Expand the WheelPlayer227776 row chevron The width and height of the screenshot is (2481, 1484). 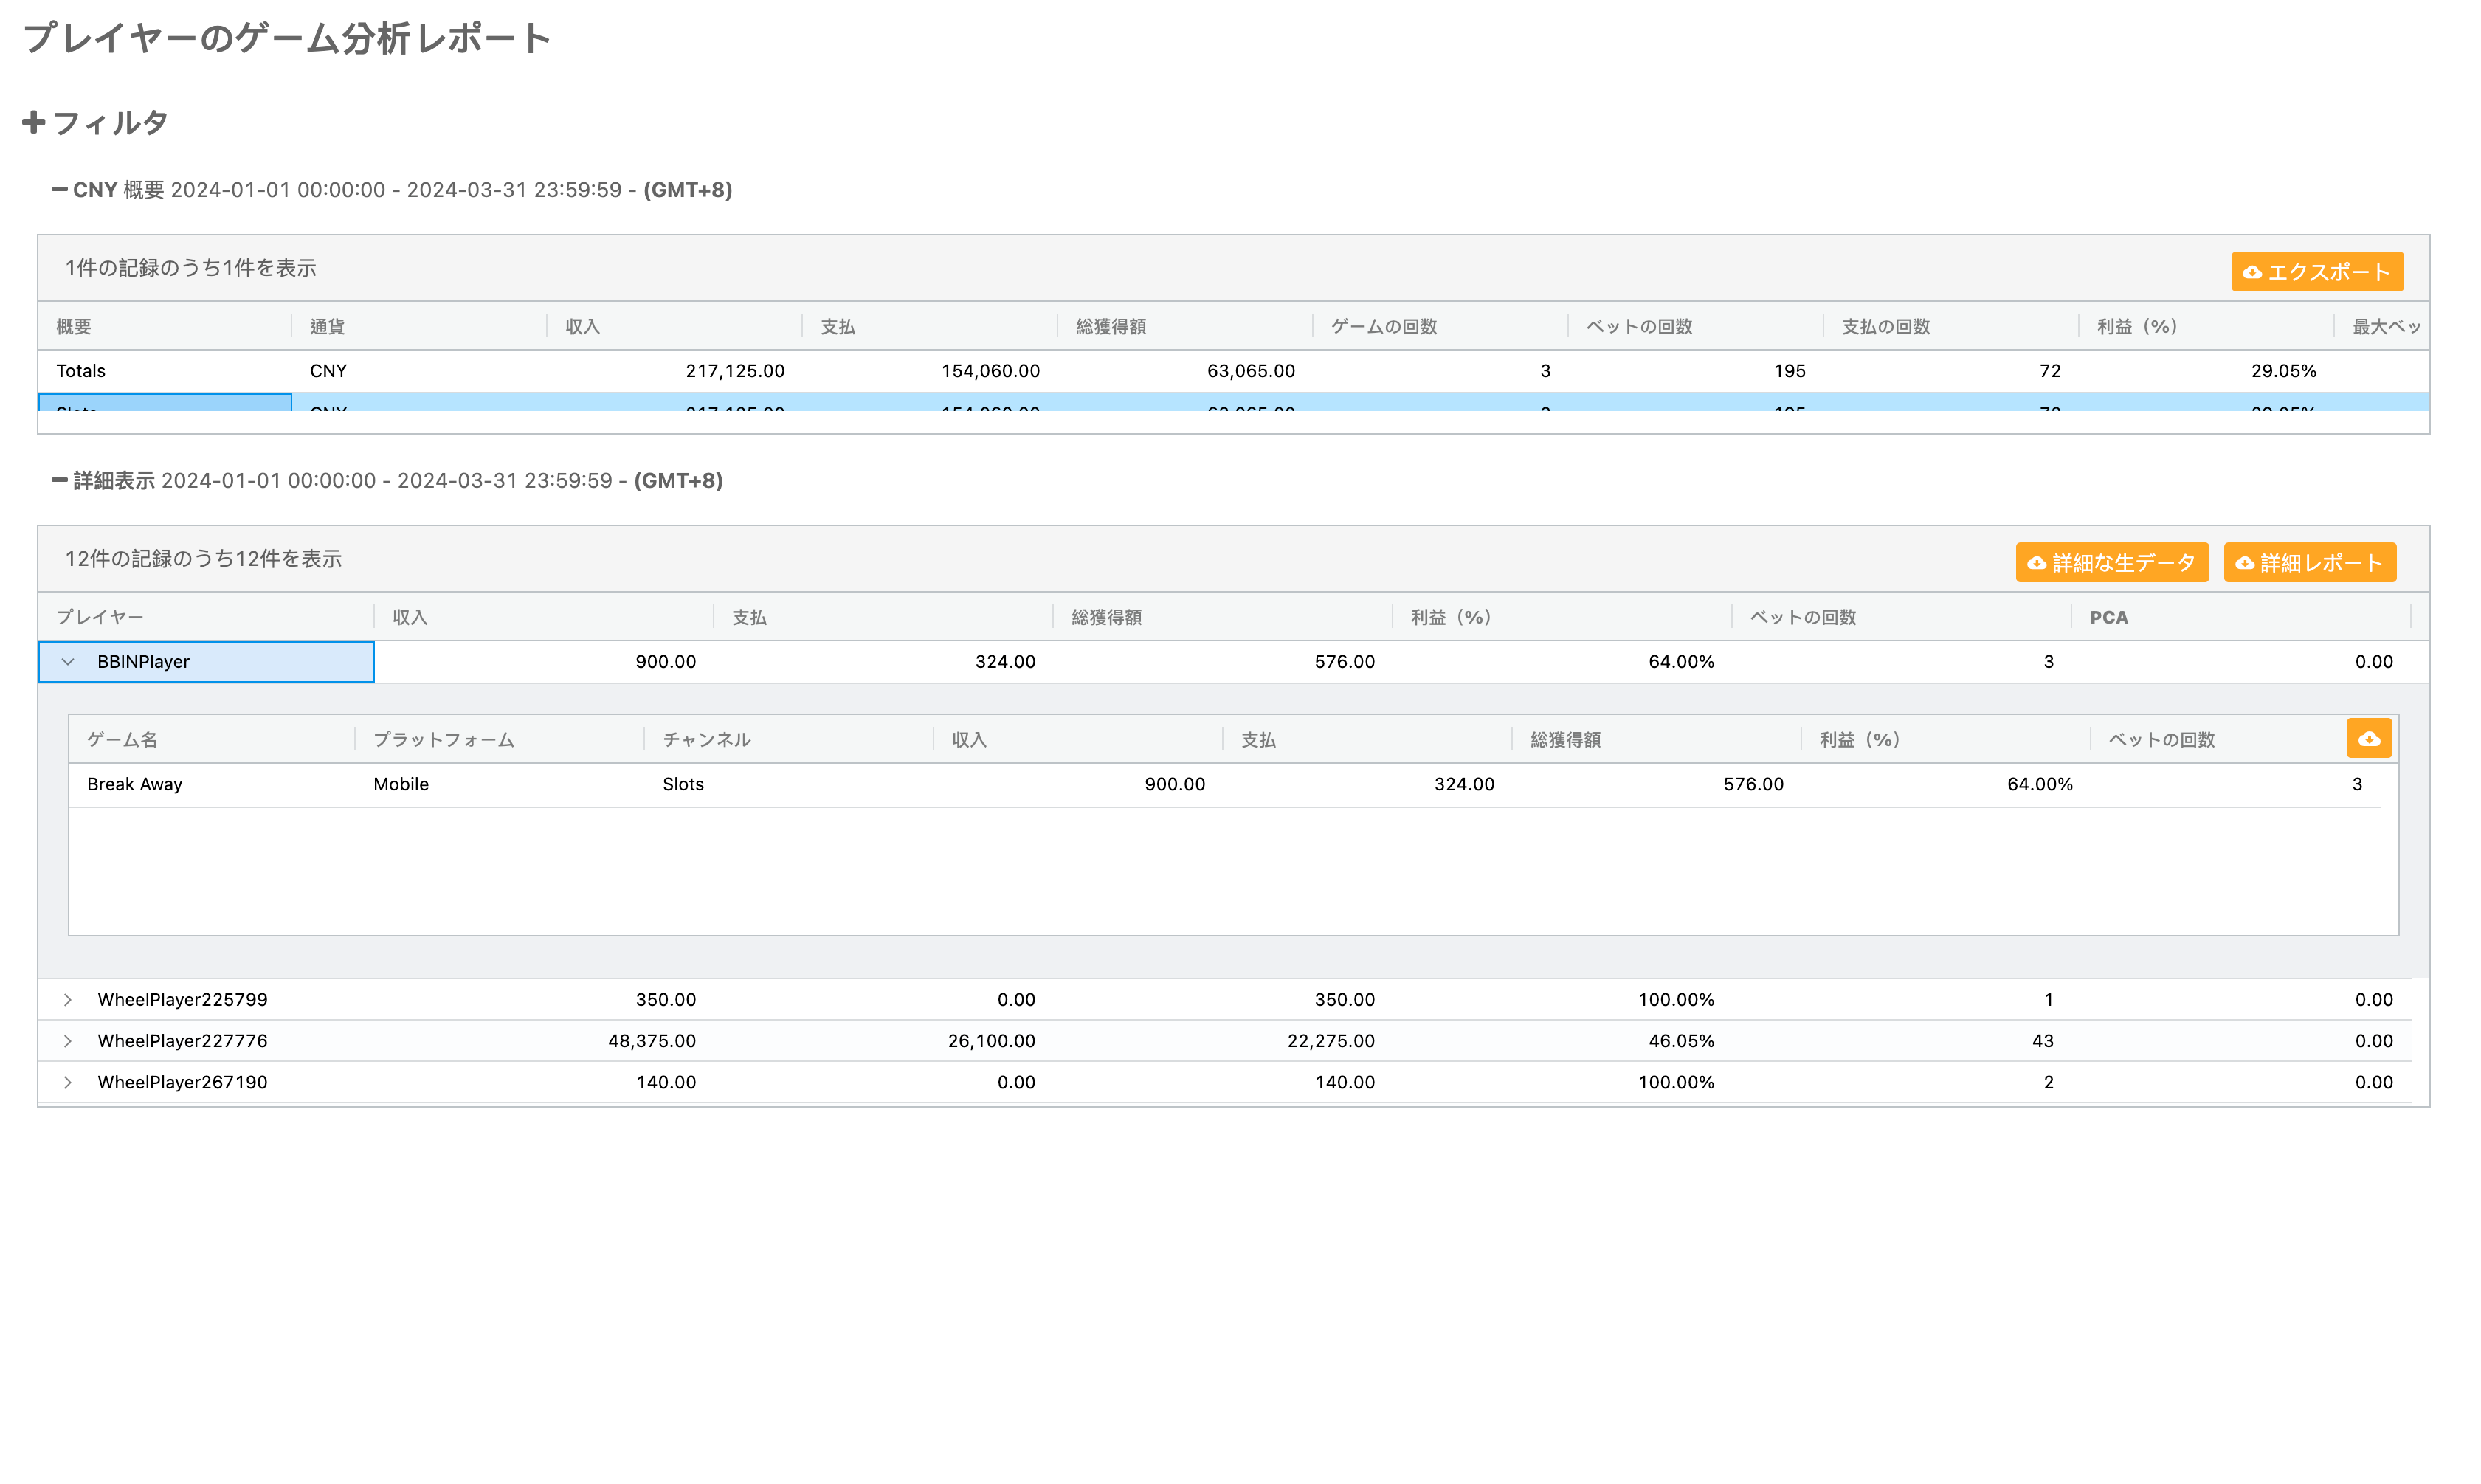68,1041
